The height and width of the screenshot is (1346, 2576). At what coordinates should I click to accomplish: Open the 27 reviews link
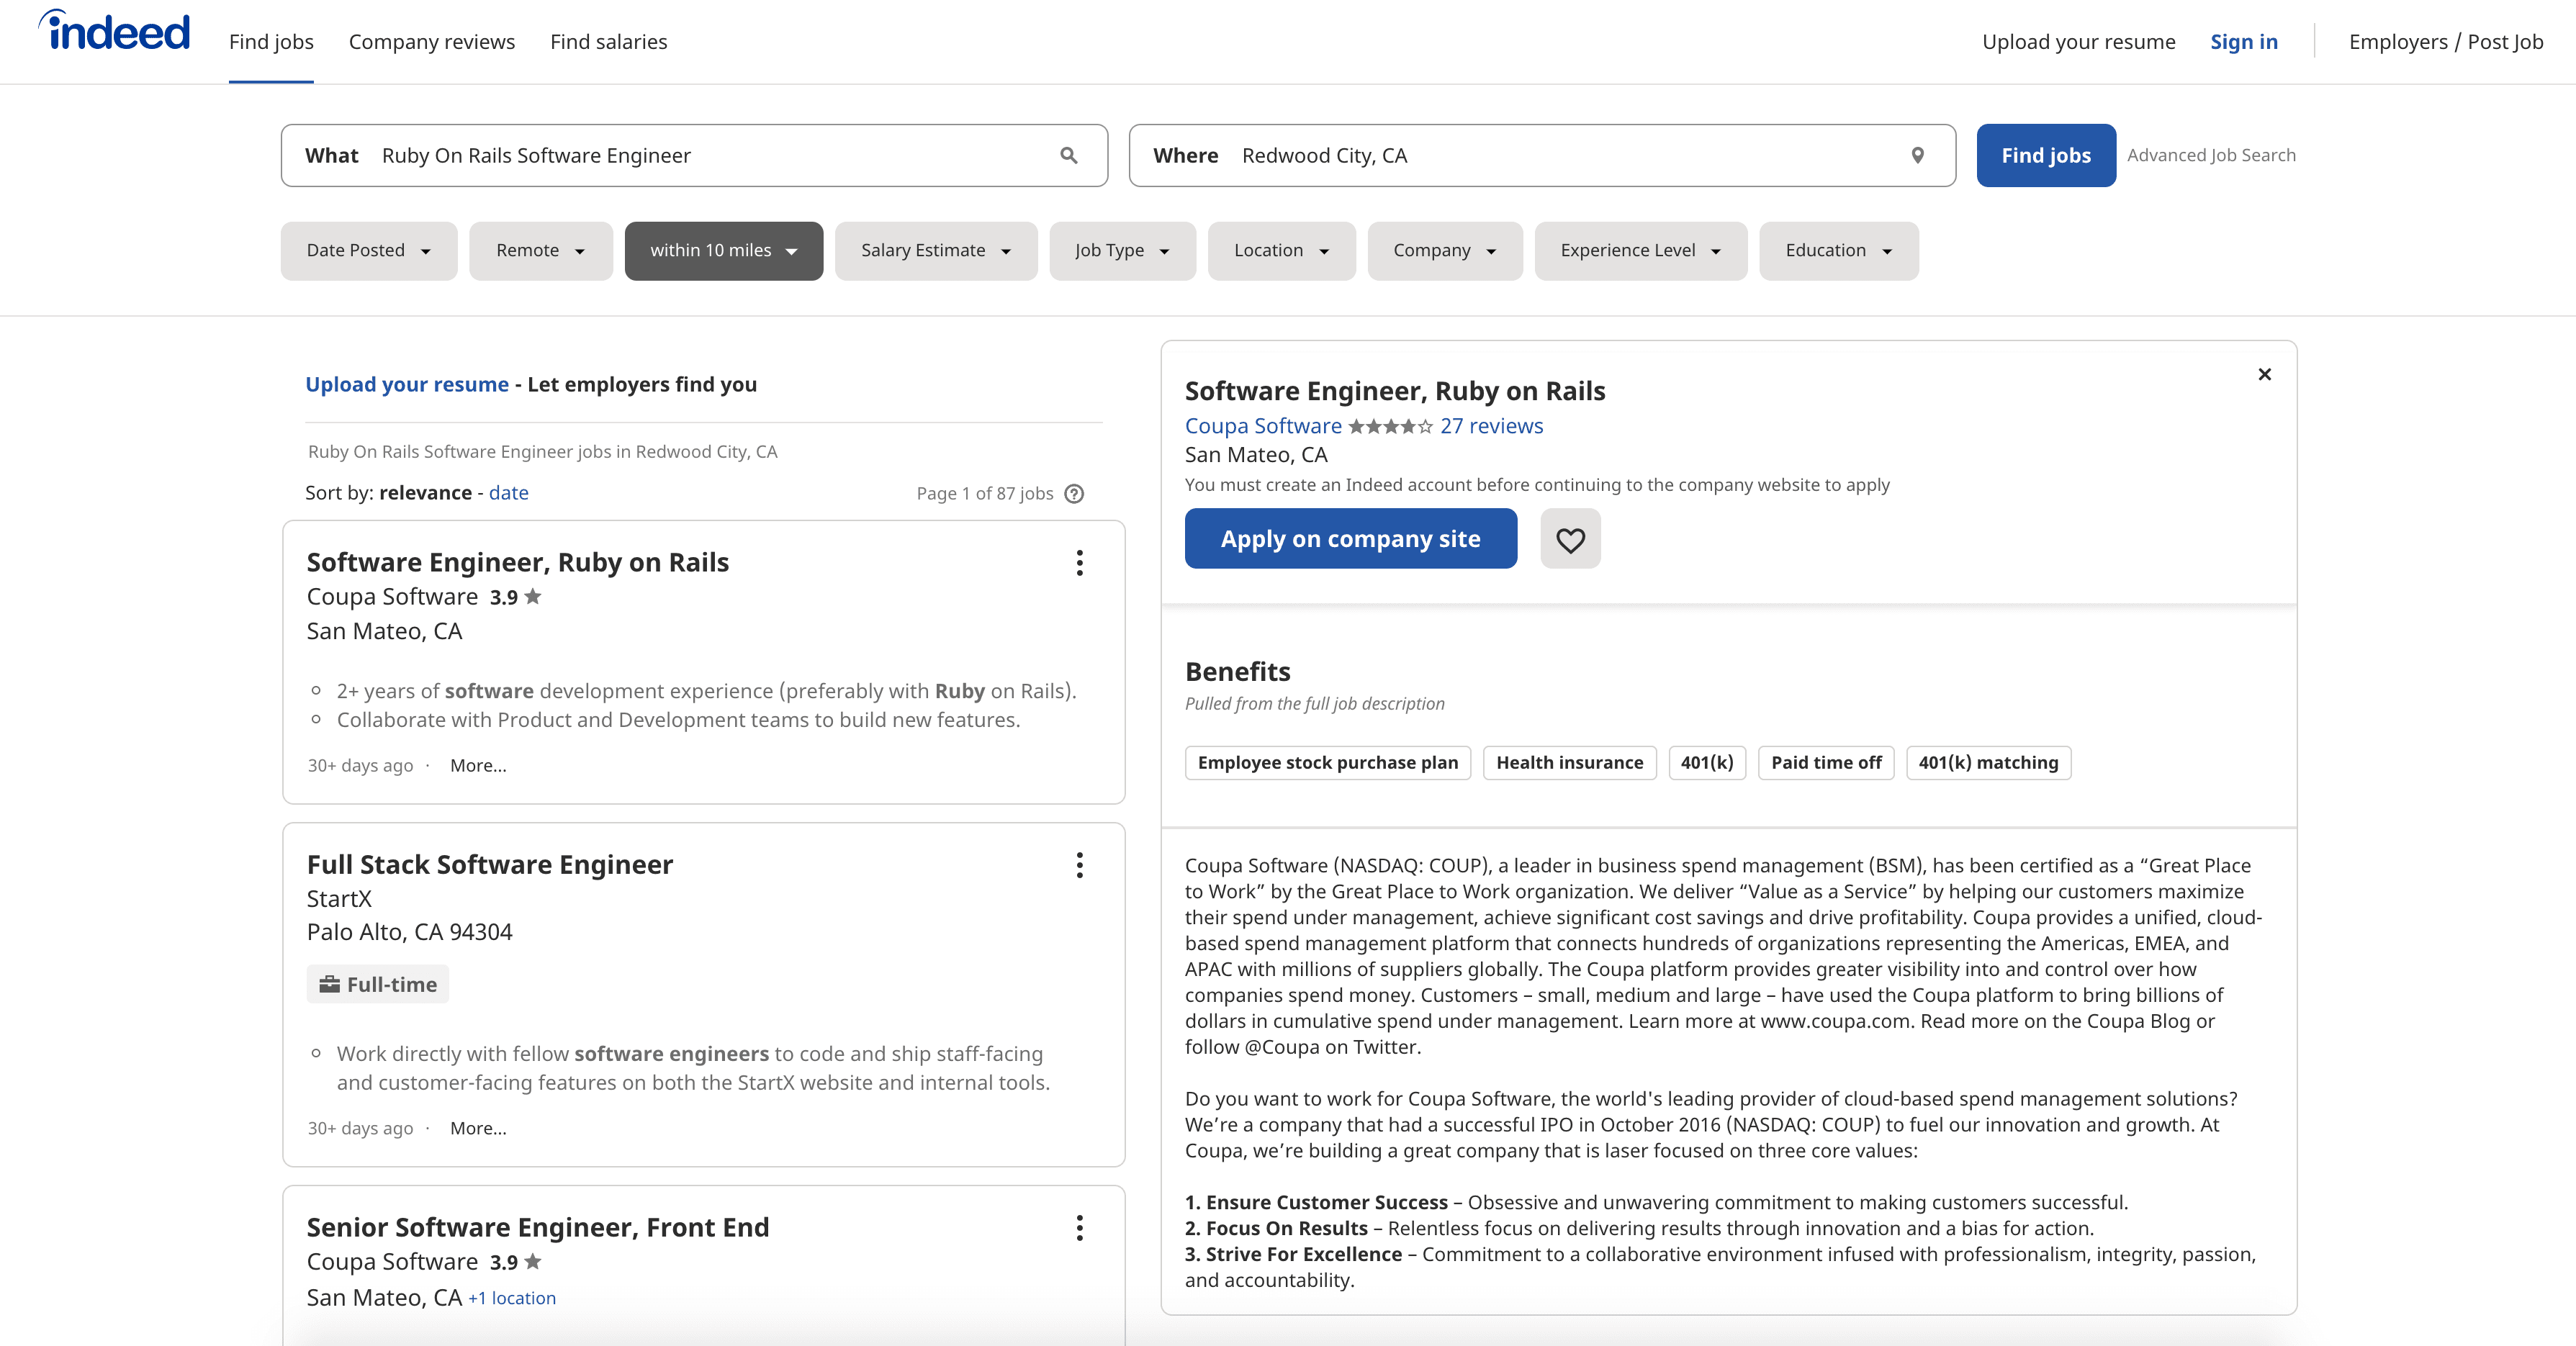1491,426
